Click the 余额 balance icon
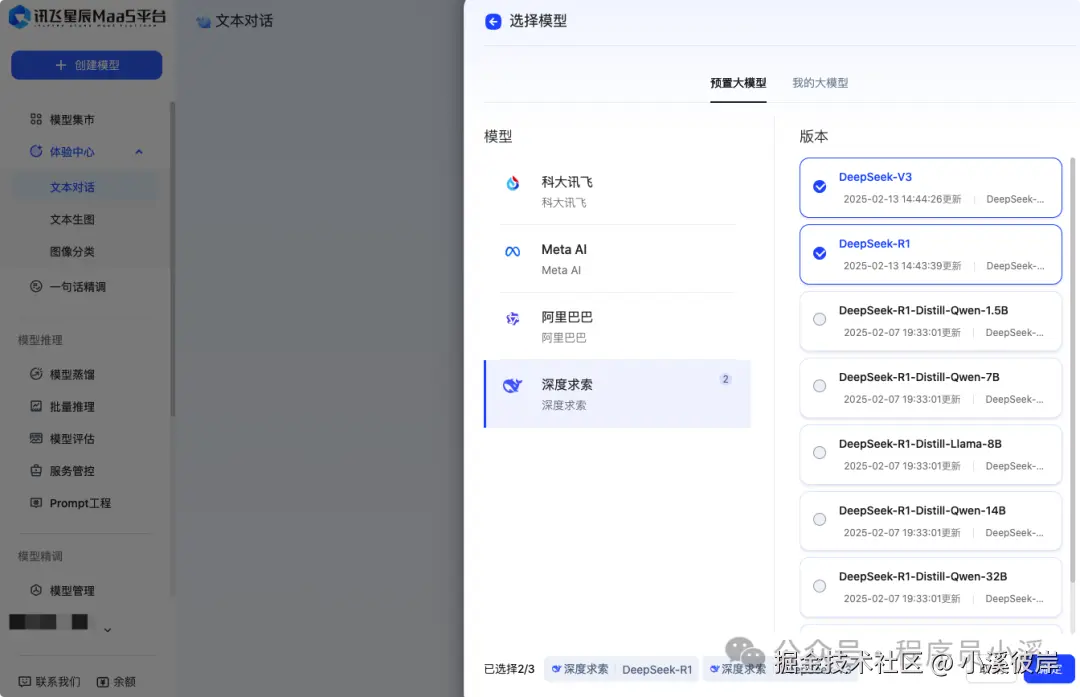This screenshot has height=697, width=1080. [x=103, y=681]
